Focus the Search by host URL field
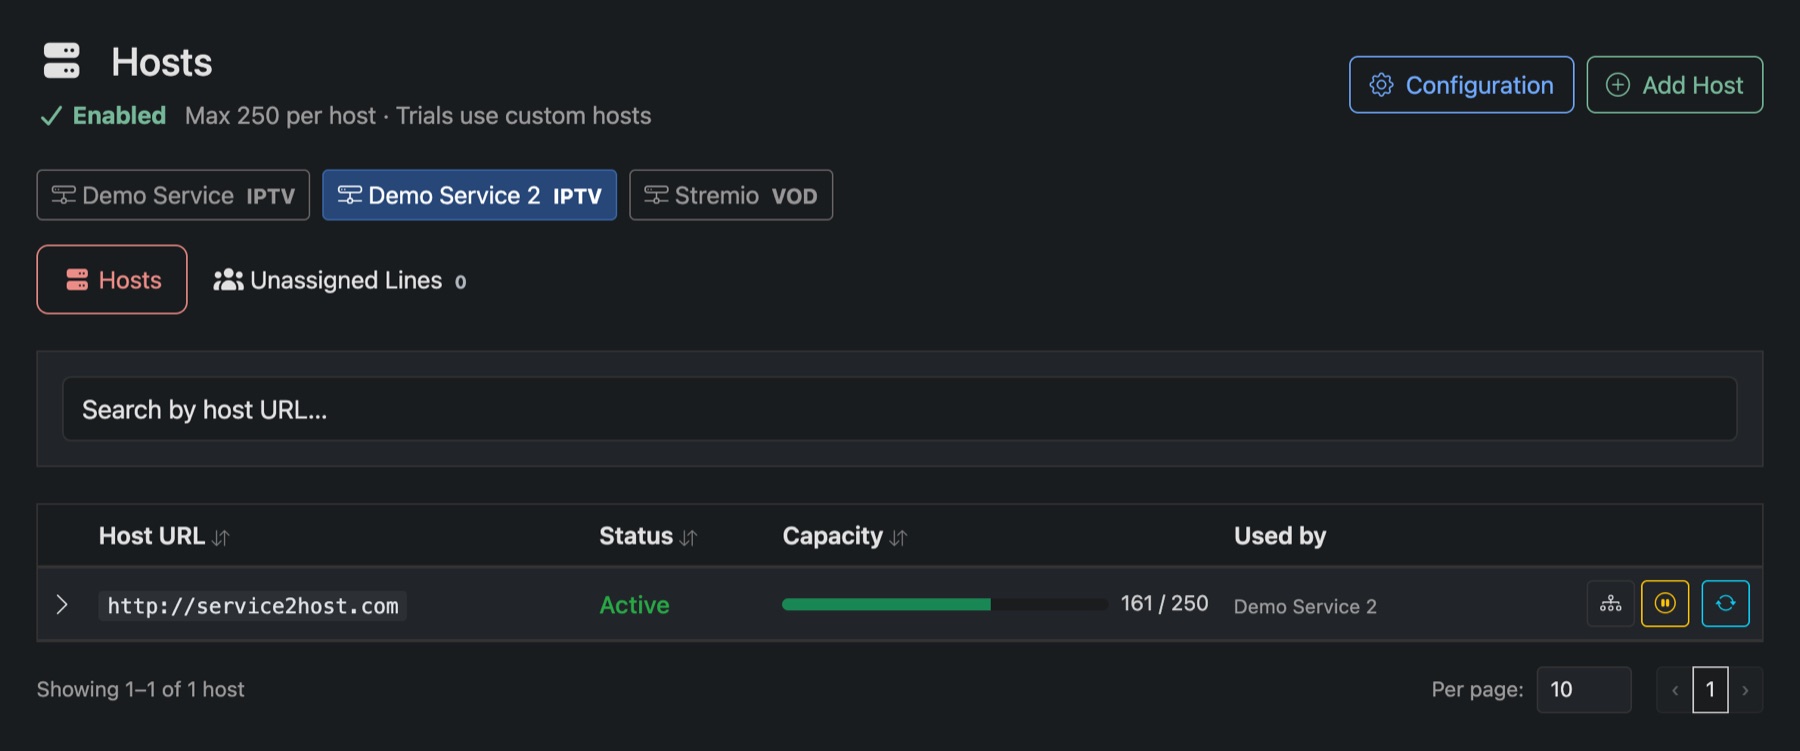1800x751 pixels. click(900, 409)
